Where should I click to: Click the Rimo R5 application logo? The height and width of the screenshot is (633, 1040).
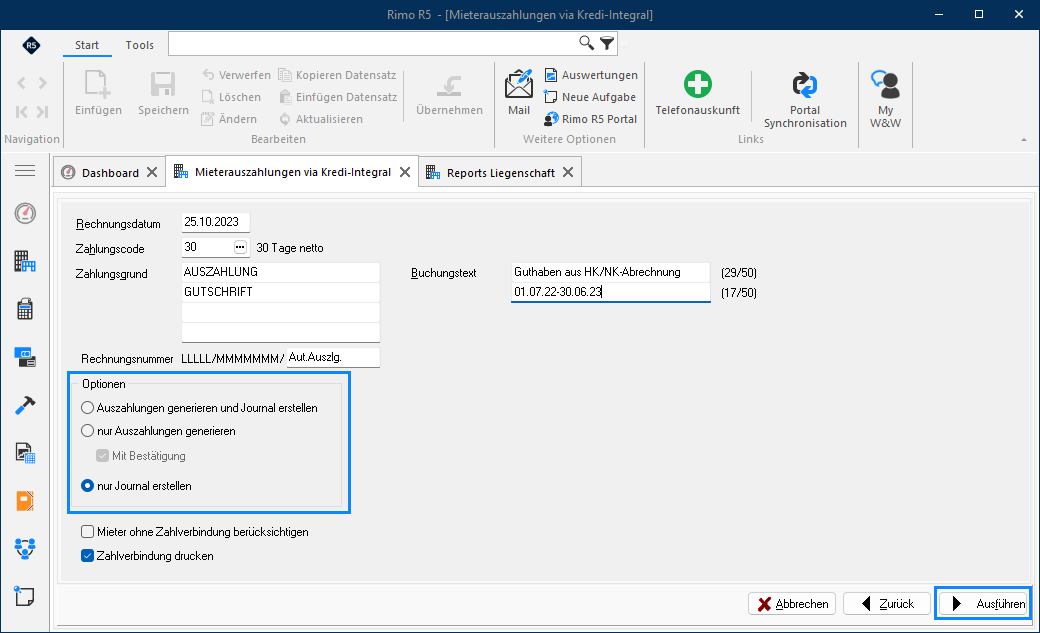pyautogui.click(x=31, y=45)
